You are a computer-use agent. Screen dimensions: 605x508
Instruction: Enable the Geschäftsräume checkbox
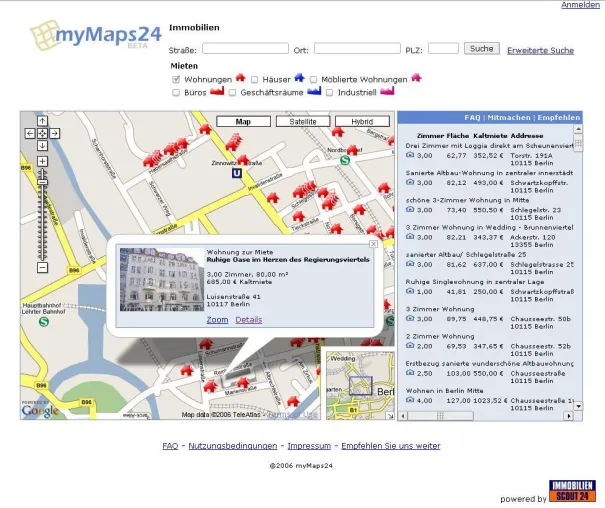click(x=232, y=93)
